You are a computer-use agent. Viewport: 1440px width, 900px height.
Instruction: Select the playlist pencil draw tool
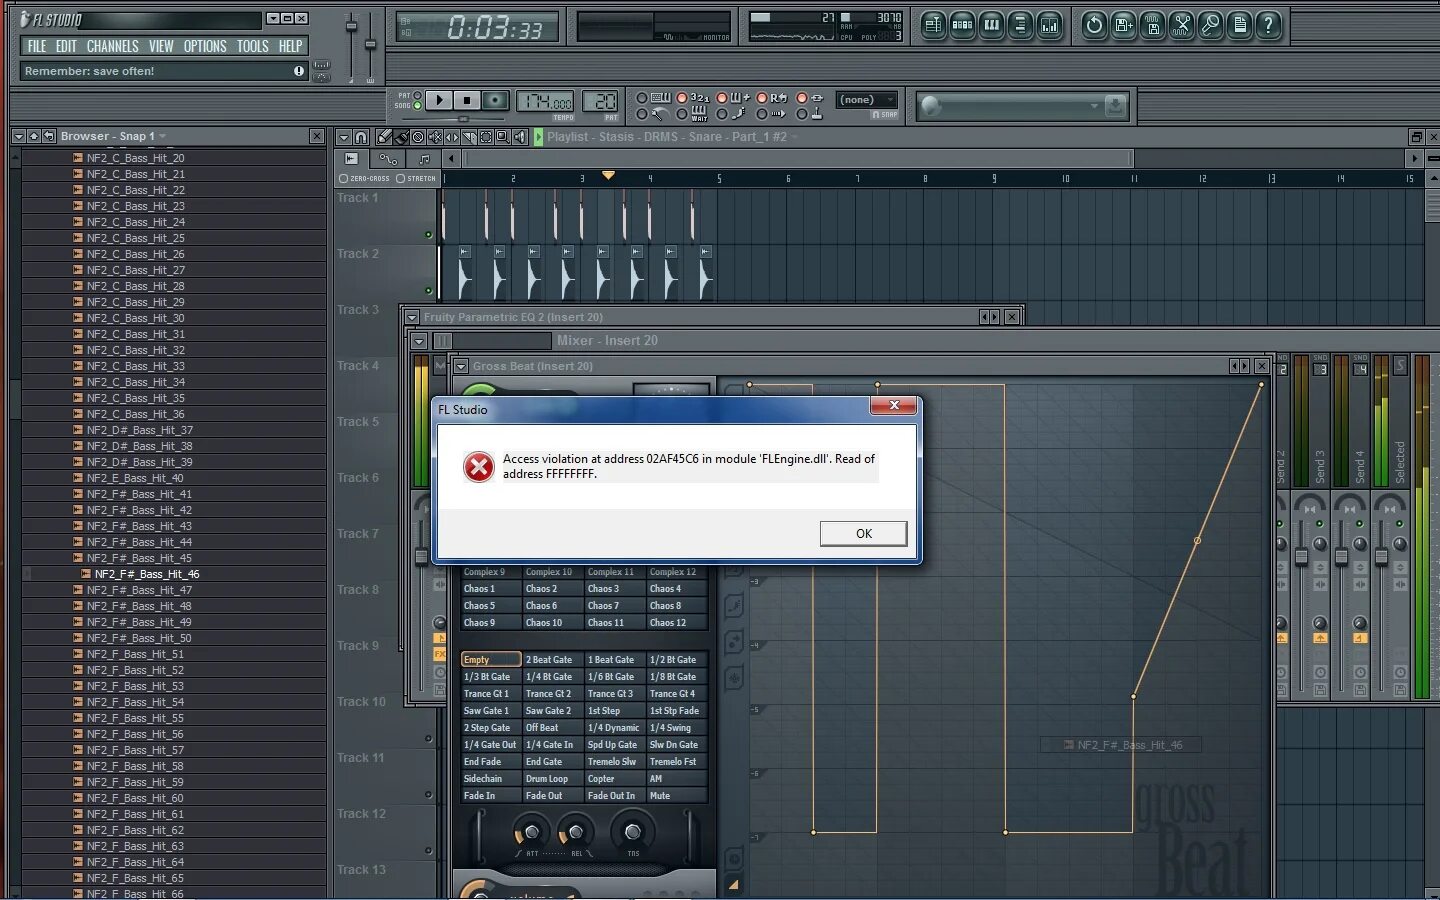click(384, 137)
